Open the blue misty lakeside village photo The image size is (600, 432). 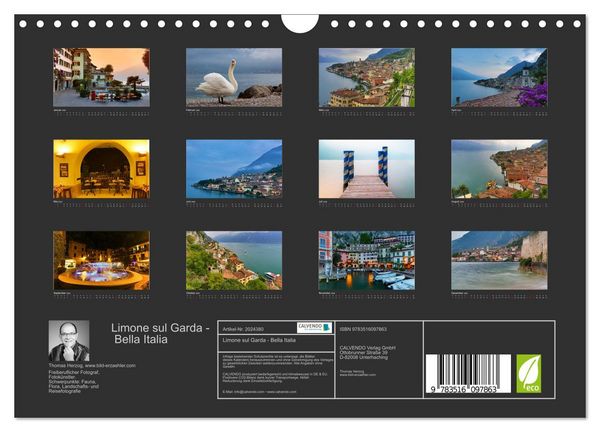click(x=234, y=169)
